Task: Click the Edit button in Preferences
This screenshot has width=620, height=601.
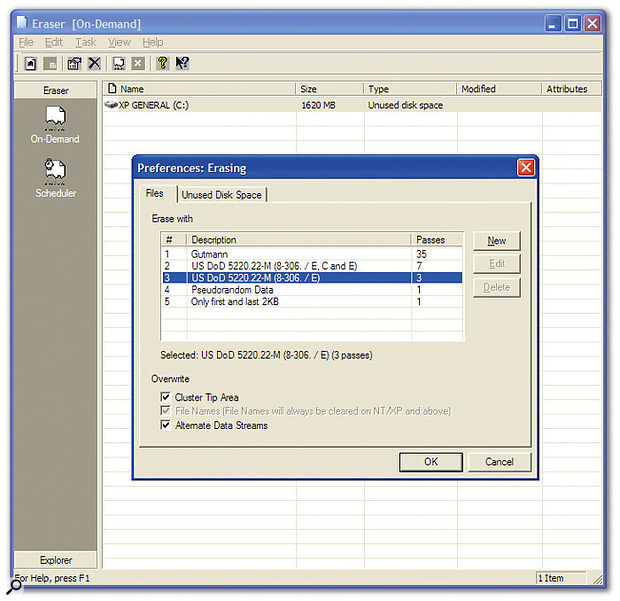Action: click(497, 264)
